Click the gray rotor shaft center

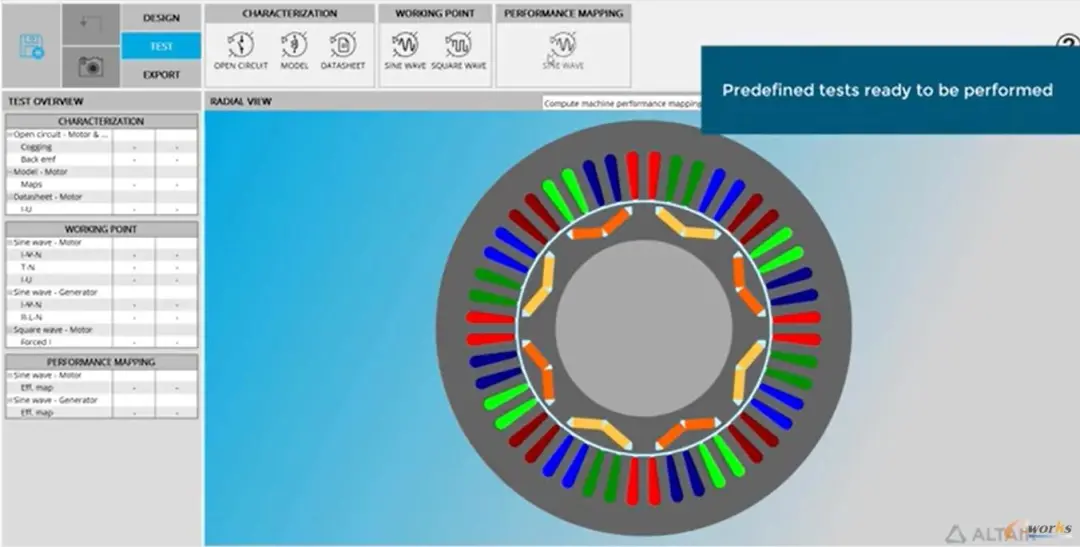click(x=644, y=328)
